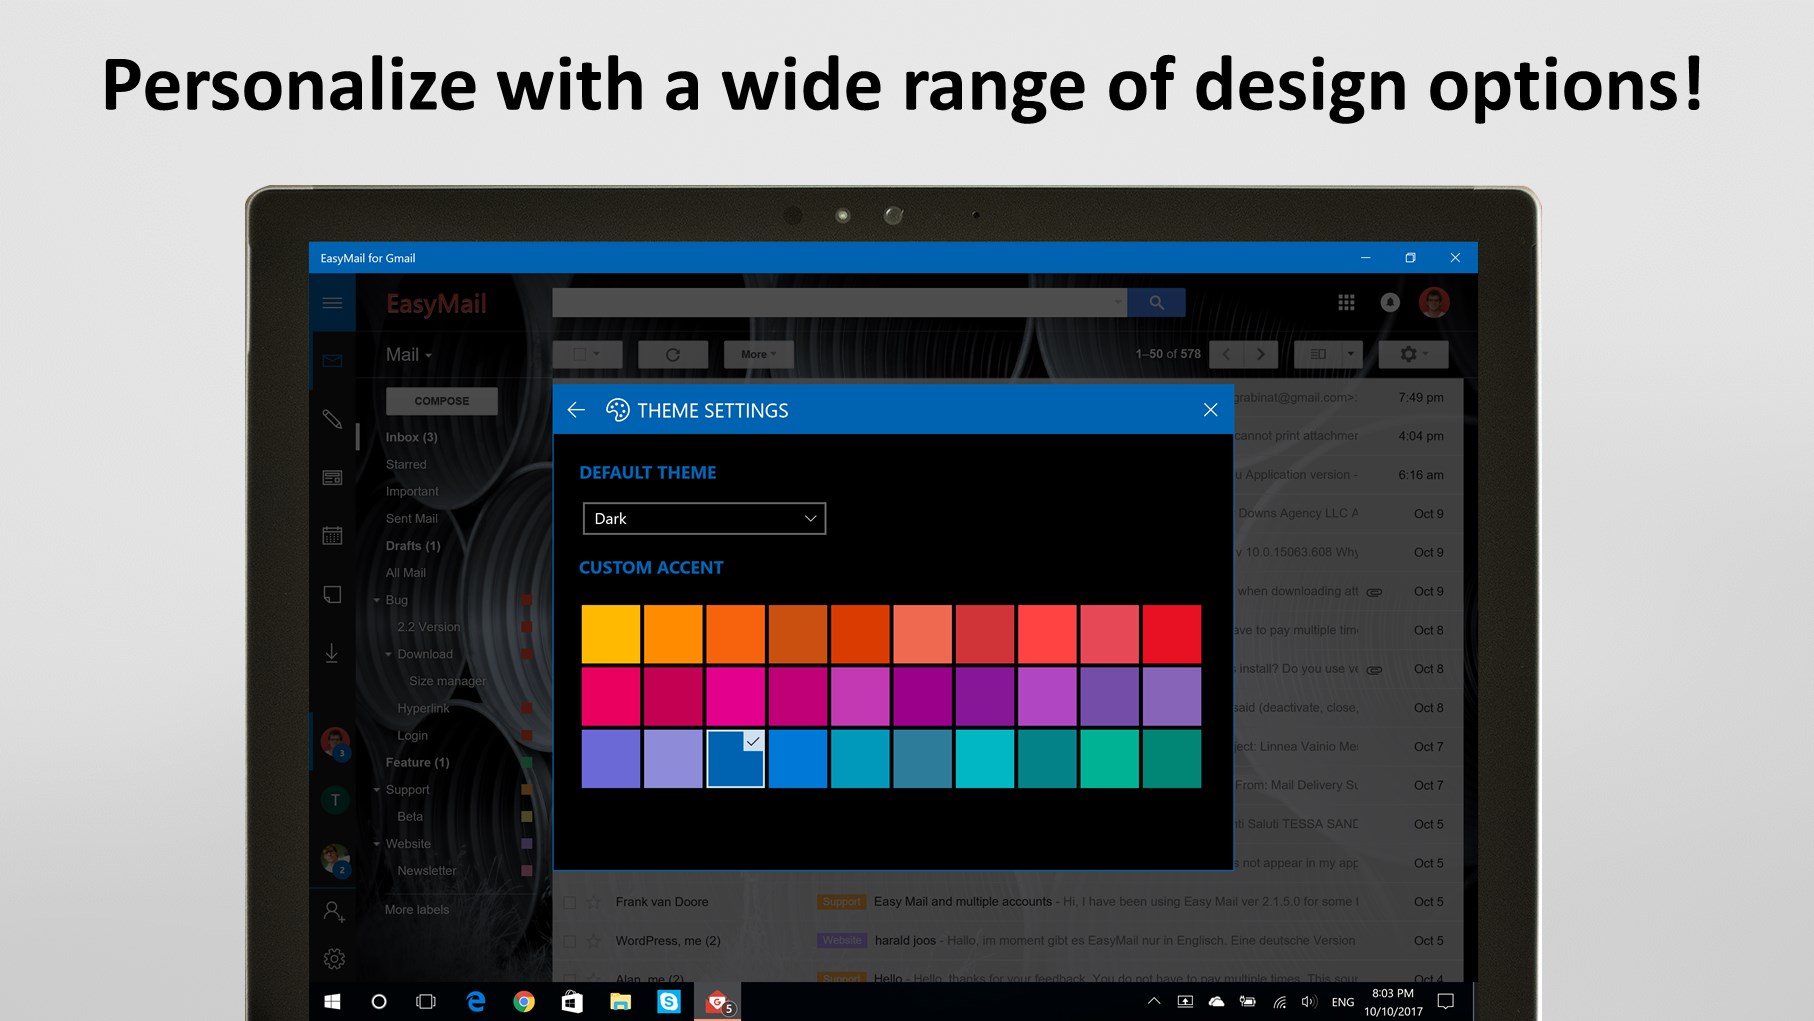Viewport: 1814px width, 1021px height.
Task: Collapse the Bug label group
Action: point(377,600)
